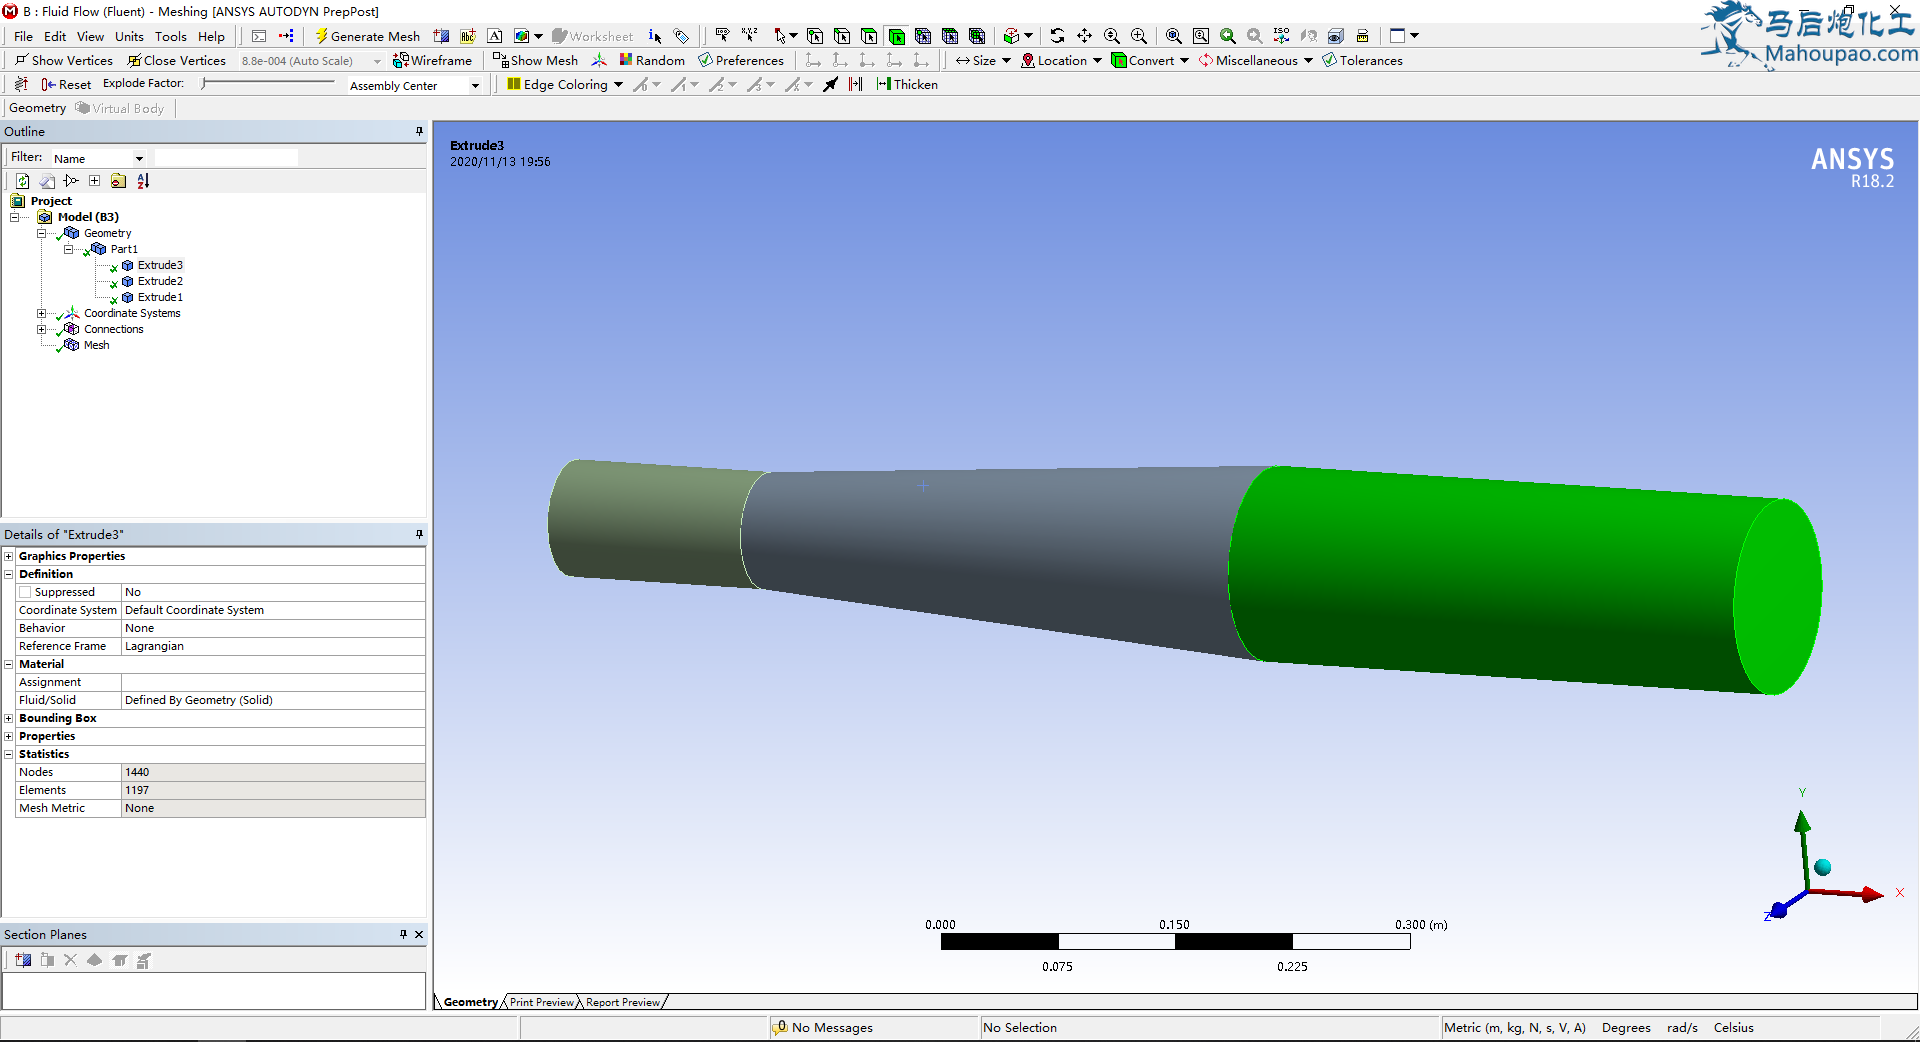
Task: Click the Refresh tree icon in Outline
Action: (x=22, y=181)
